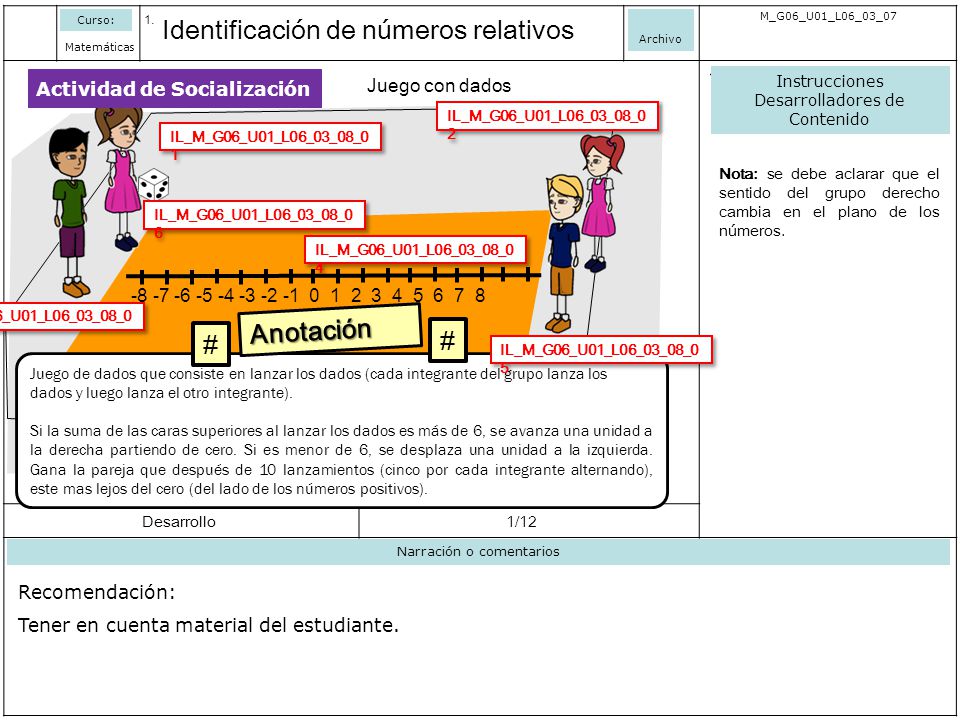Image resolution: width=960 pixels, height=720 pixels.
Task: Select the blond boy in blue shirt
Action: tap(565, 253)
